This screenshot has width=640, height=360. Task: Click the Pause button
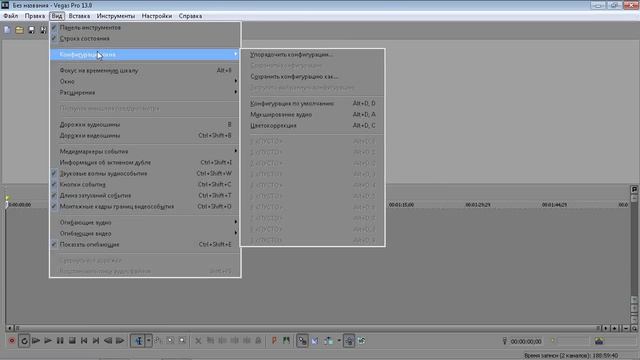point(60,341)
